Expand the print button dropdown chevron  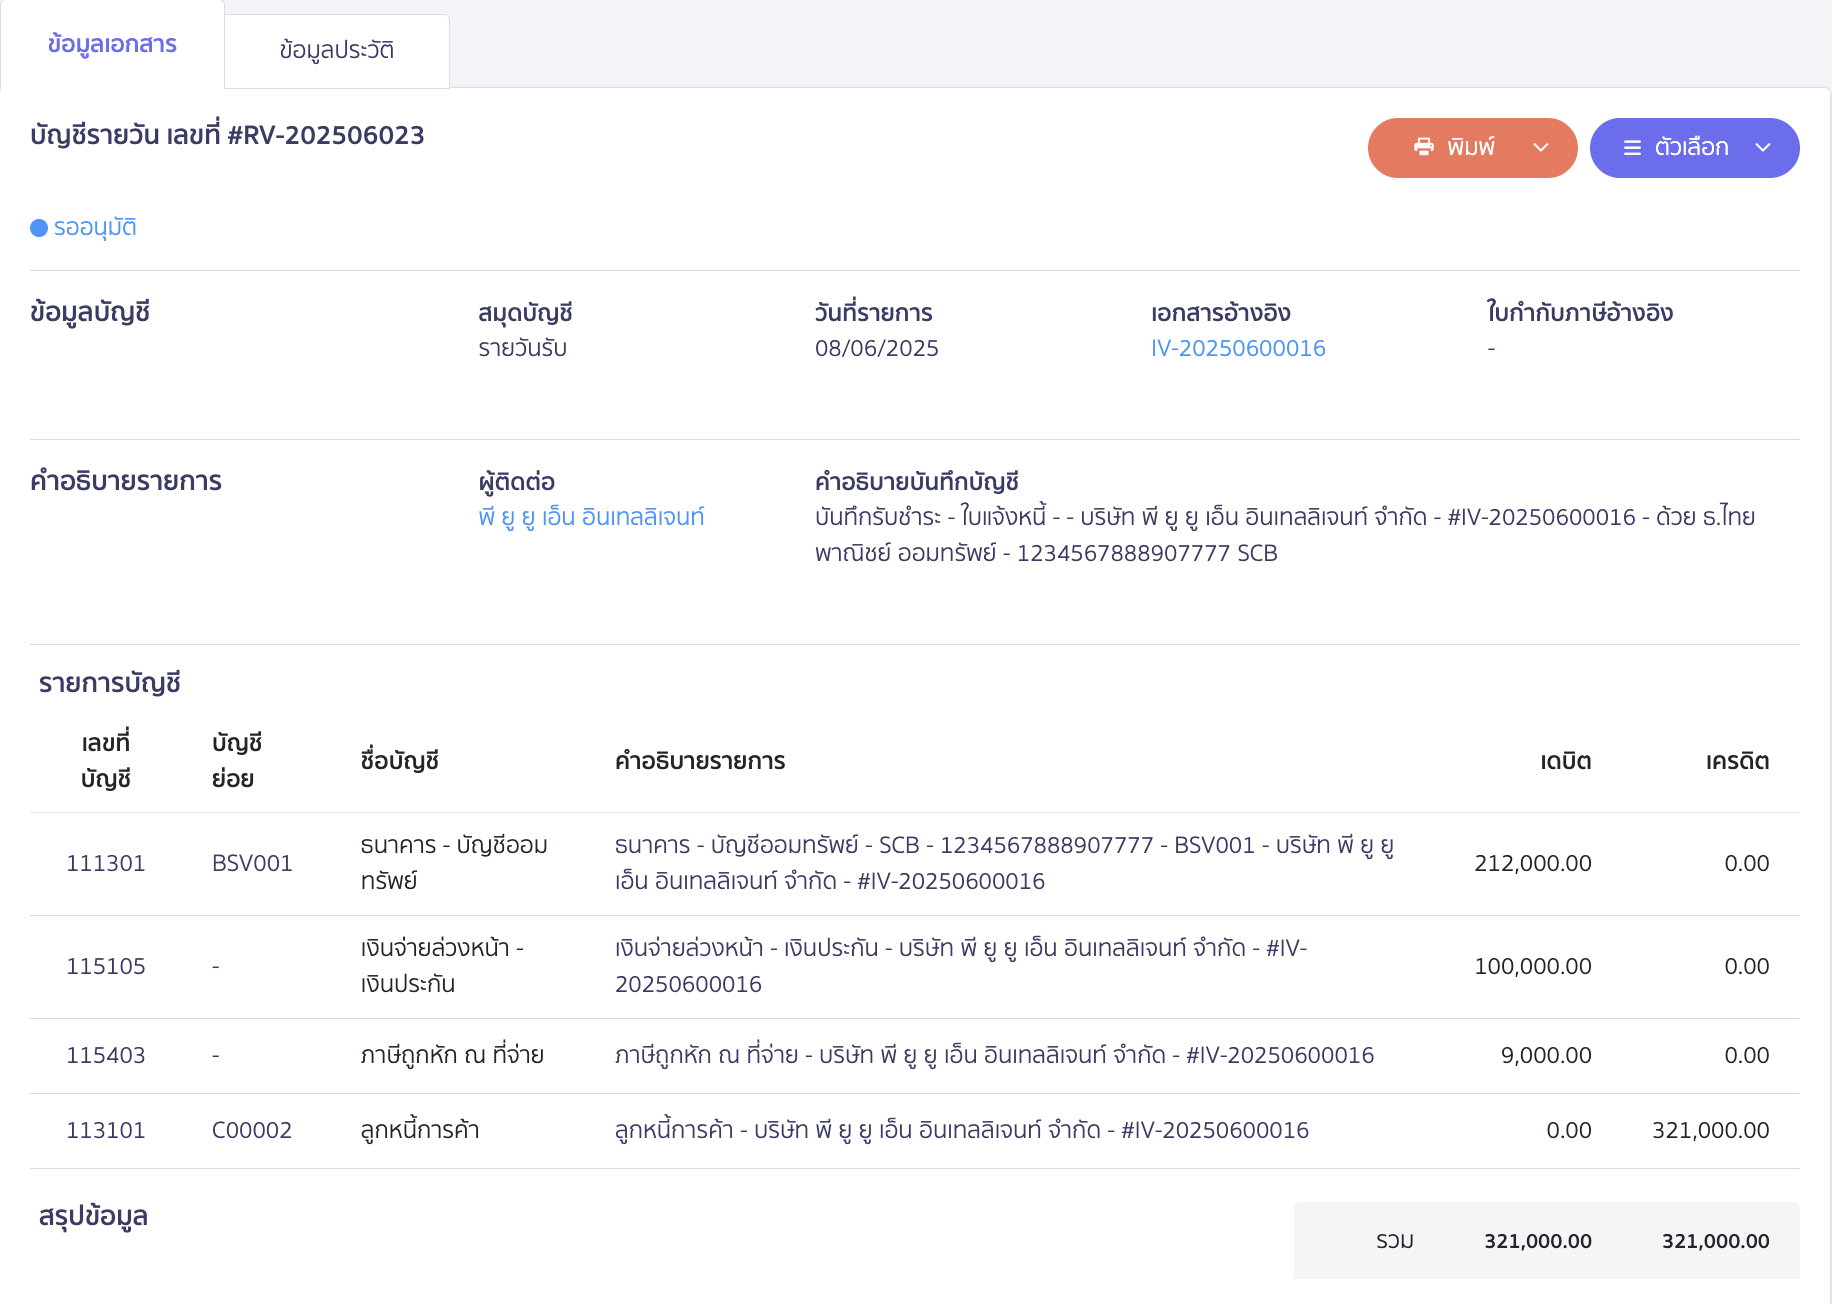(1541, 148)
